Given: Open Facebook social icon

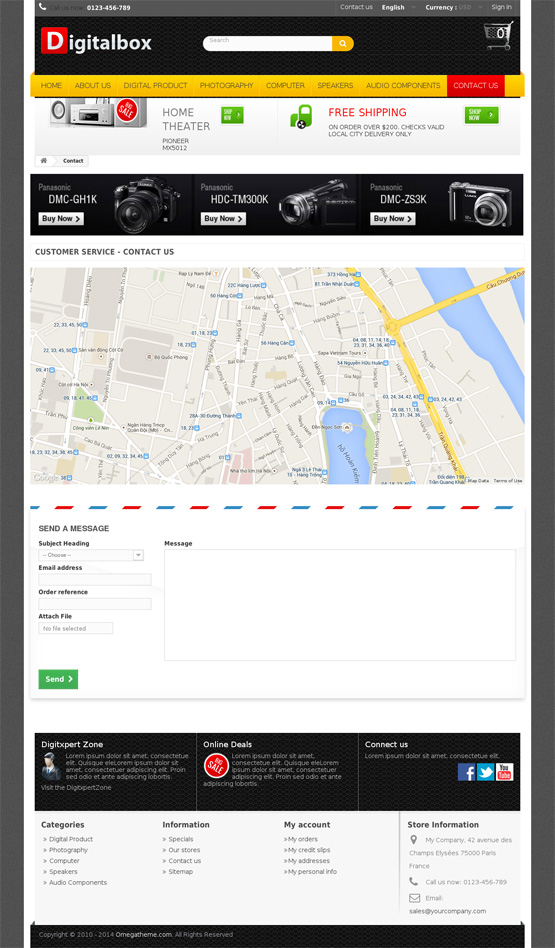Looking at the screenshot, I should [x=466, y=772].
